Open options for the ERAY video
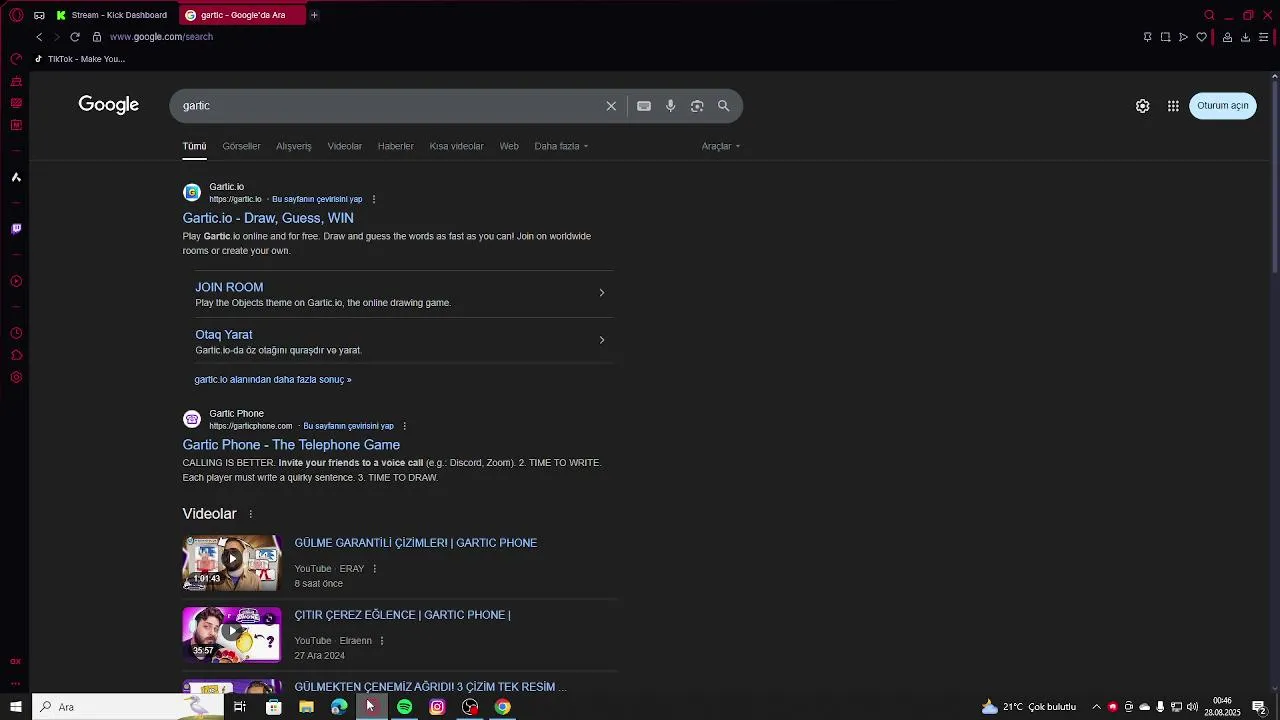This screenshot has height=720, width=1280. coord(375,569)
